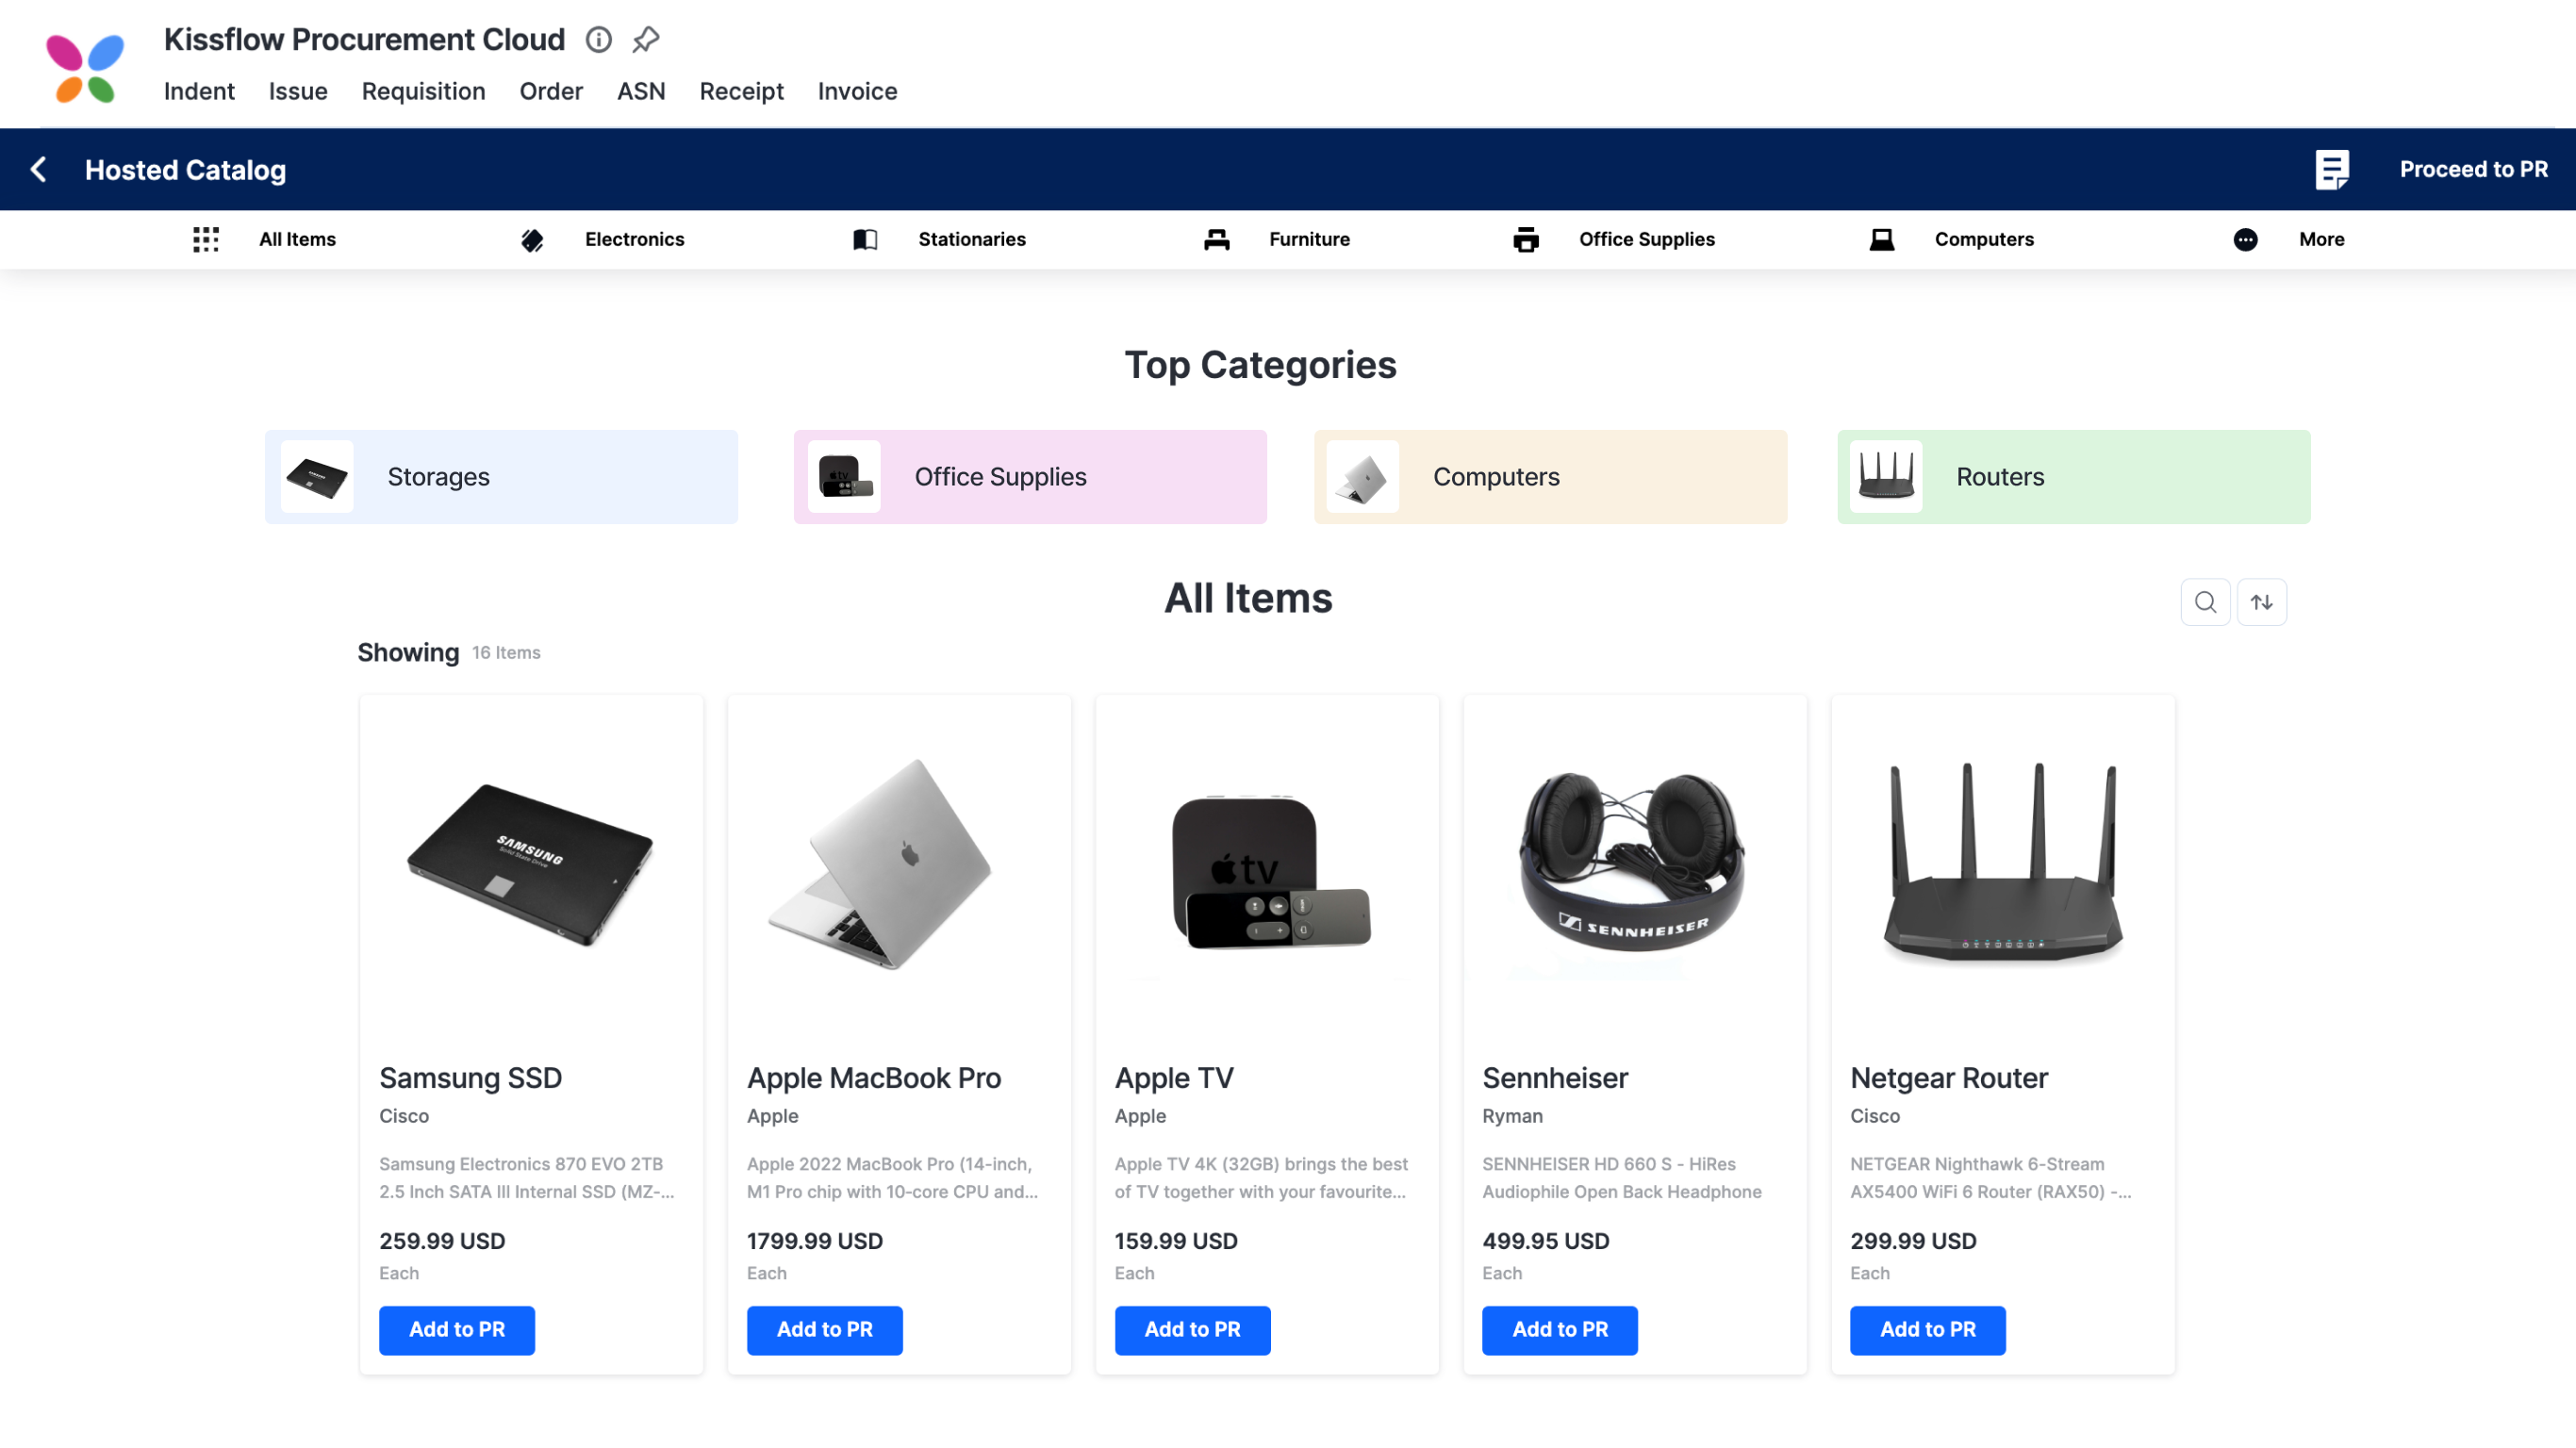This screenshot has height=1448, width=2576.
Task: Add Sennheiser to PR
Action: pyautogui.click(x=1560, y=1330)
